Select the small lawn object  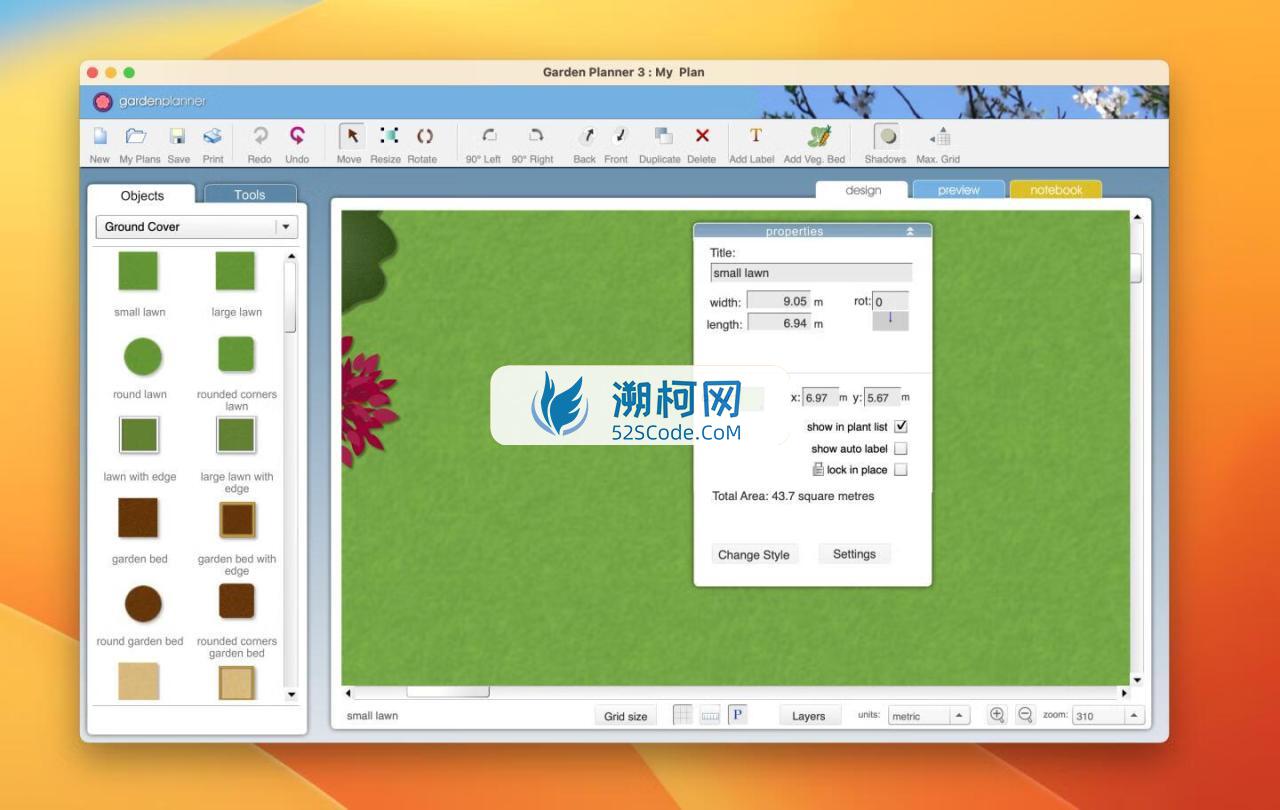pyautogui.click(x=139, y=271)
